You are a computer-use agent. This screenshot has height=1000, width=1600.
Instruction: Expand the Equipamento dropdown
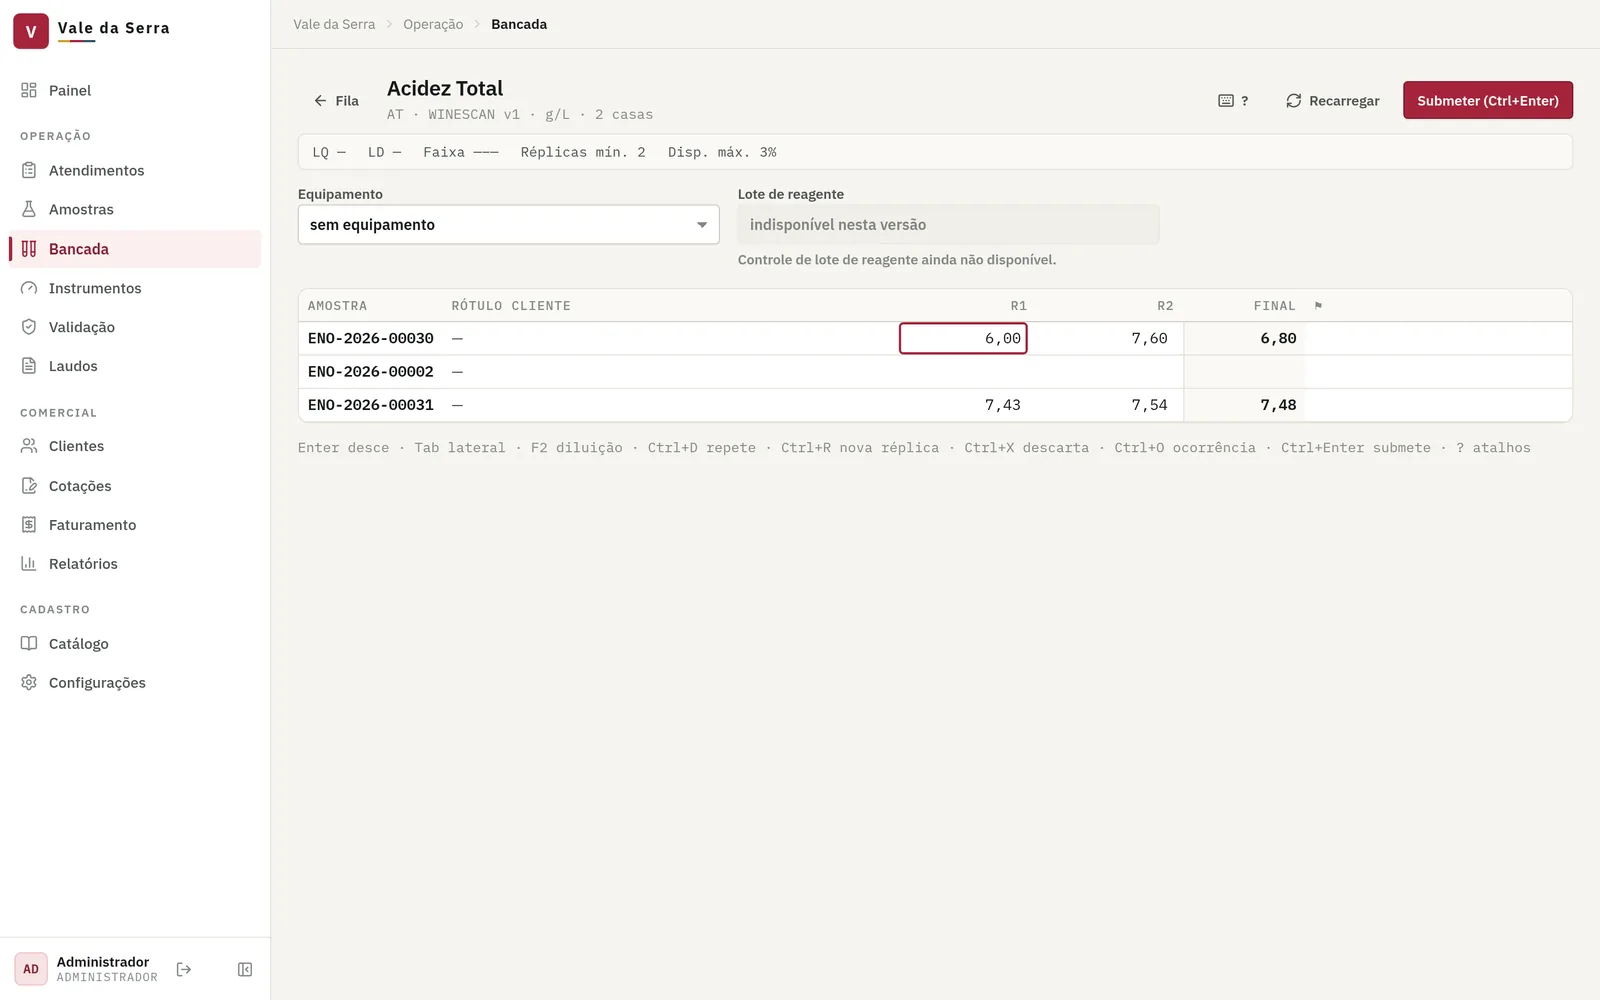[508, 225]
